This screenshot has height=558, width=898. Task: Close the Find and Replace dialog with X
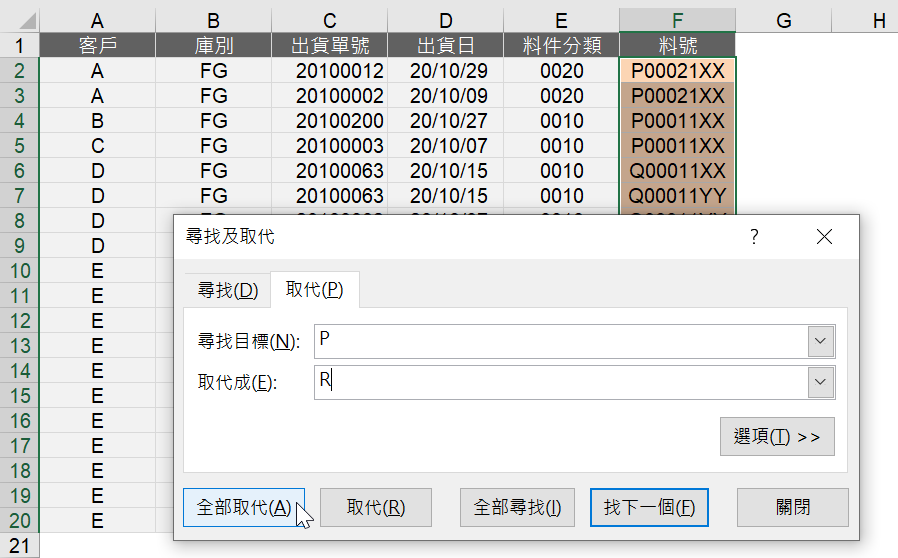tap(824, 237)
